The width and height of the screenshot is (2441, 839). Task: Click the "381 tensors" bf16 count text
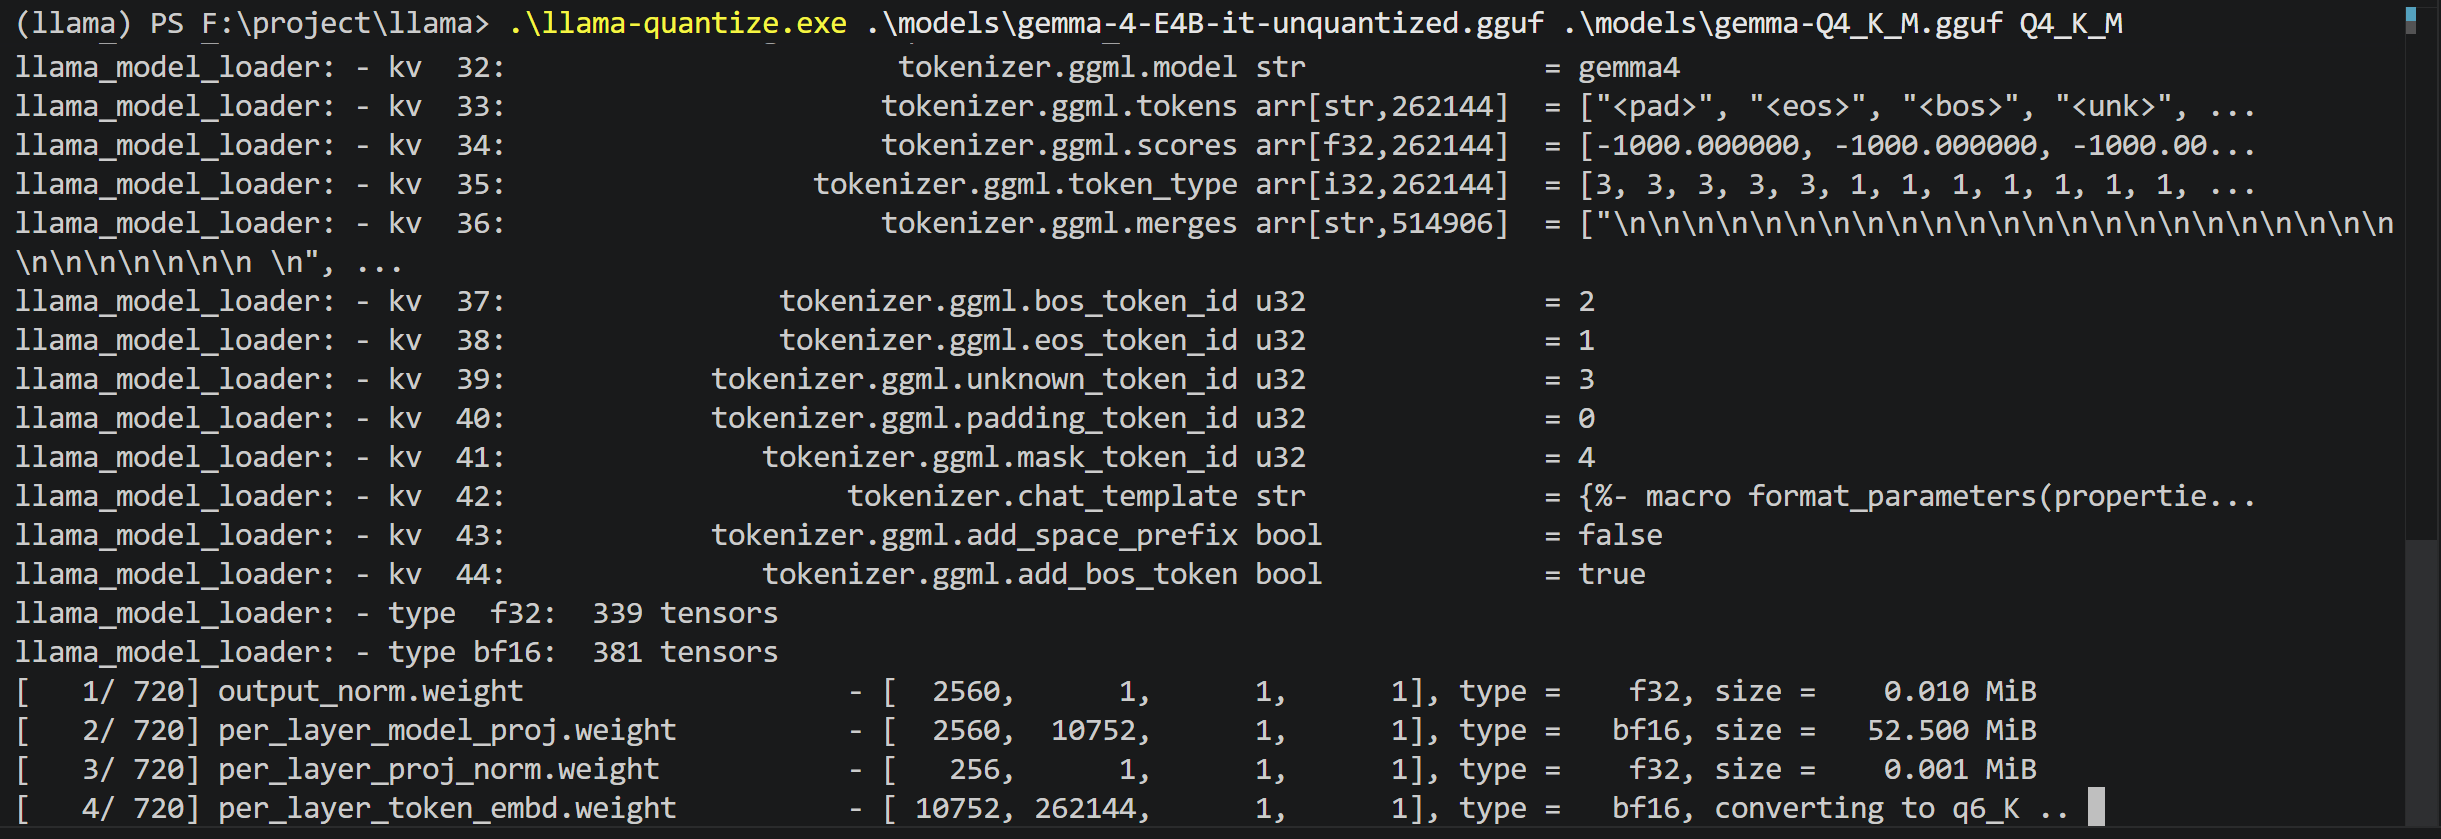[685, 652]
